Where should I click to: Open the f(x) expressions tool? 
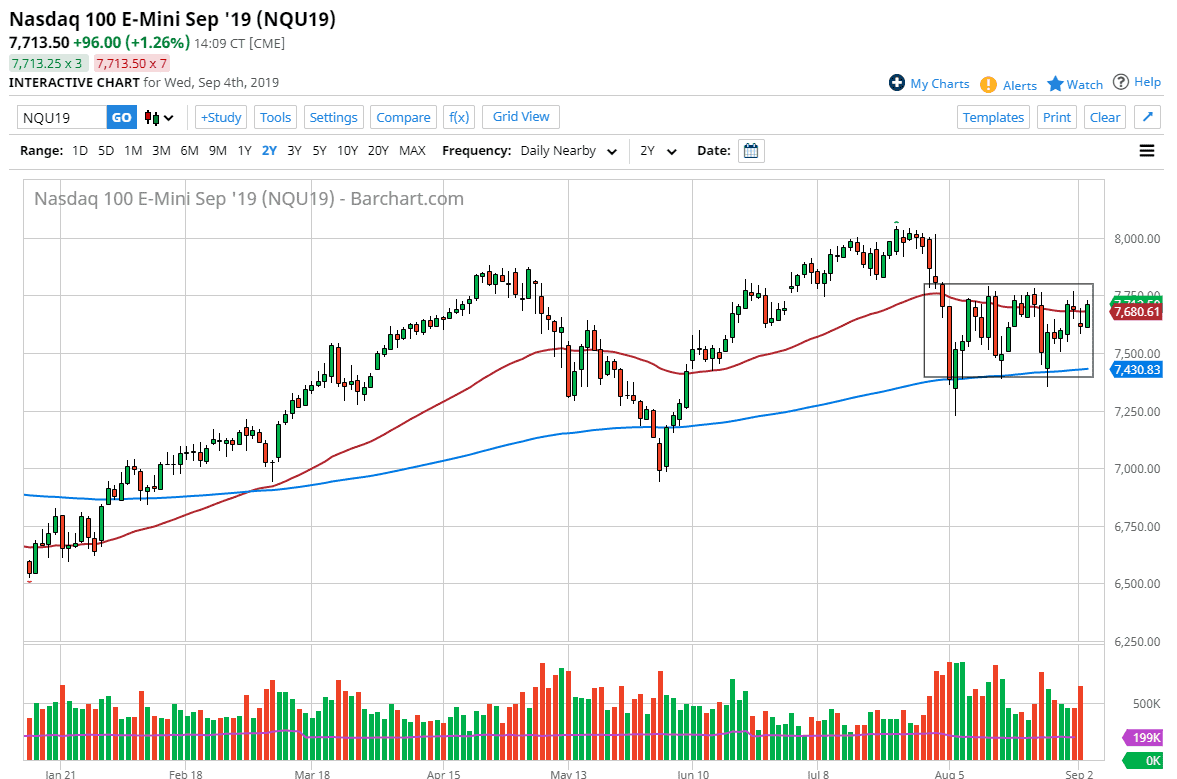459,117
